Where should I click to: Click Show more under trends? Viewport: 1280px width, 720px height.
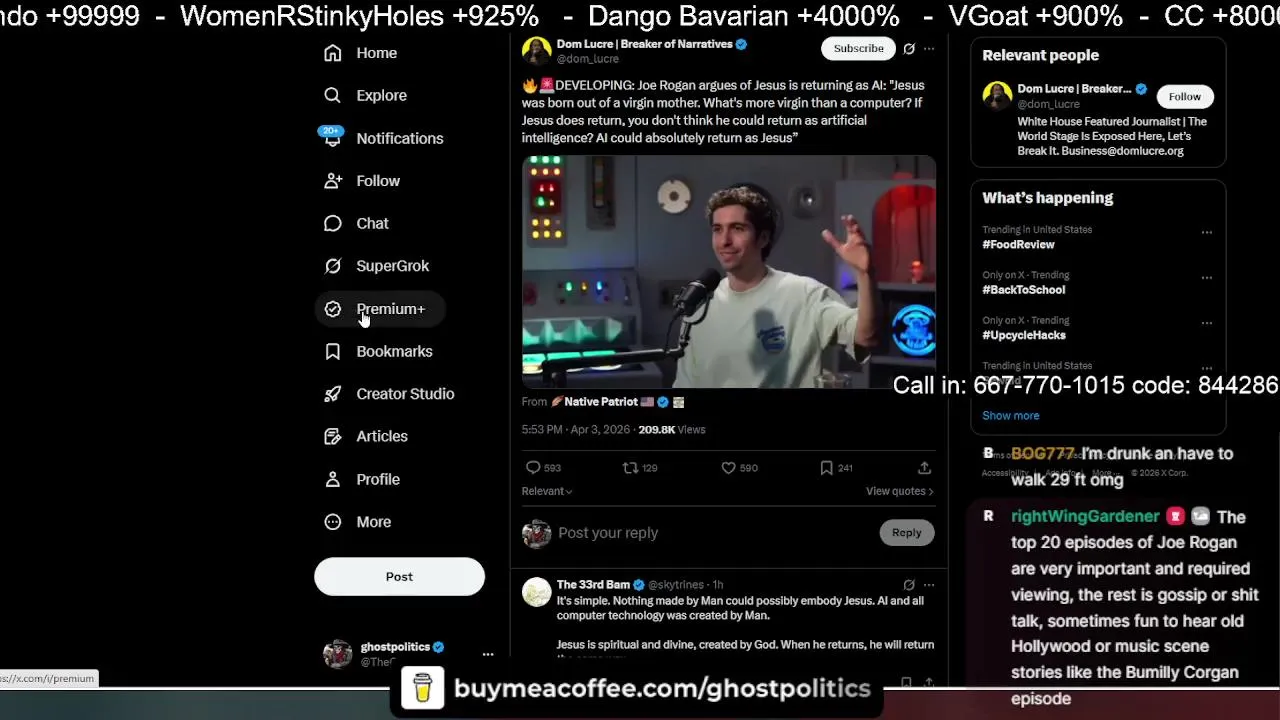click(1010, 415)
